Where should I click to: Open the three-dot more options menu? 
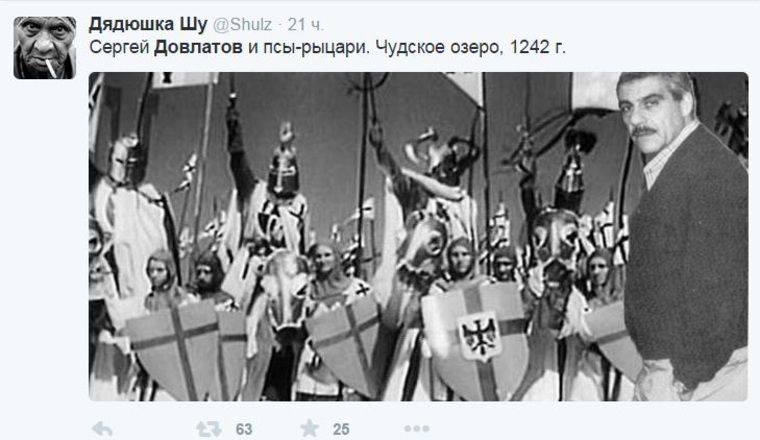click(x=417, y=429)
